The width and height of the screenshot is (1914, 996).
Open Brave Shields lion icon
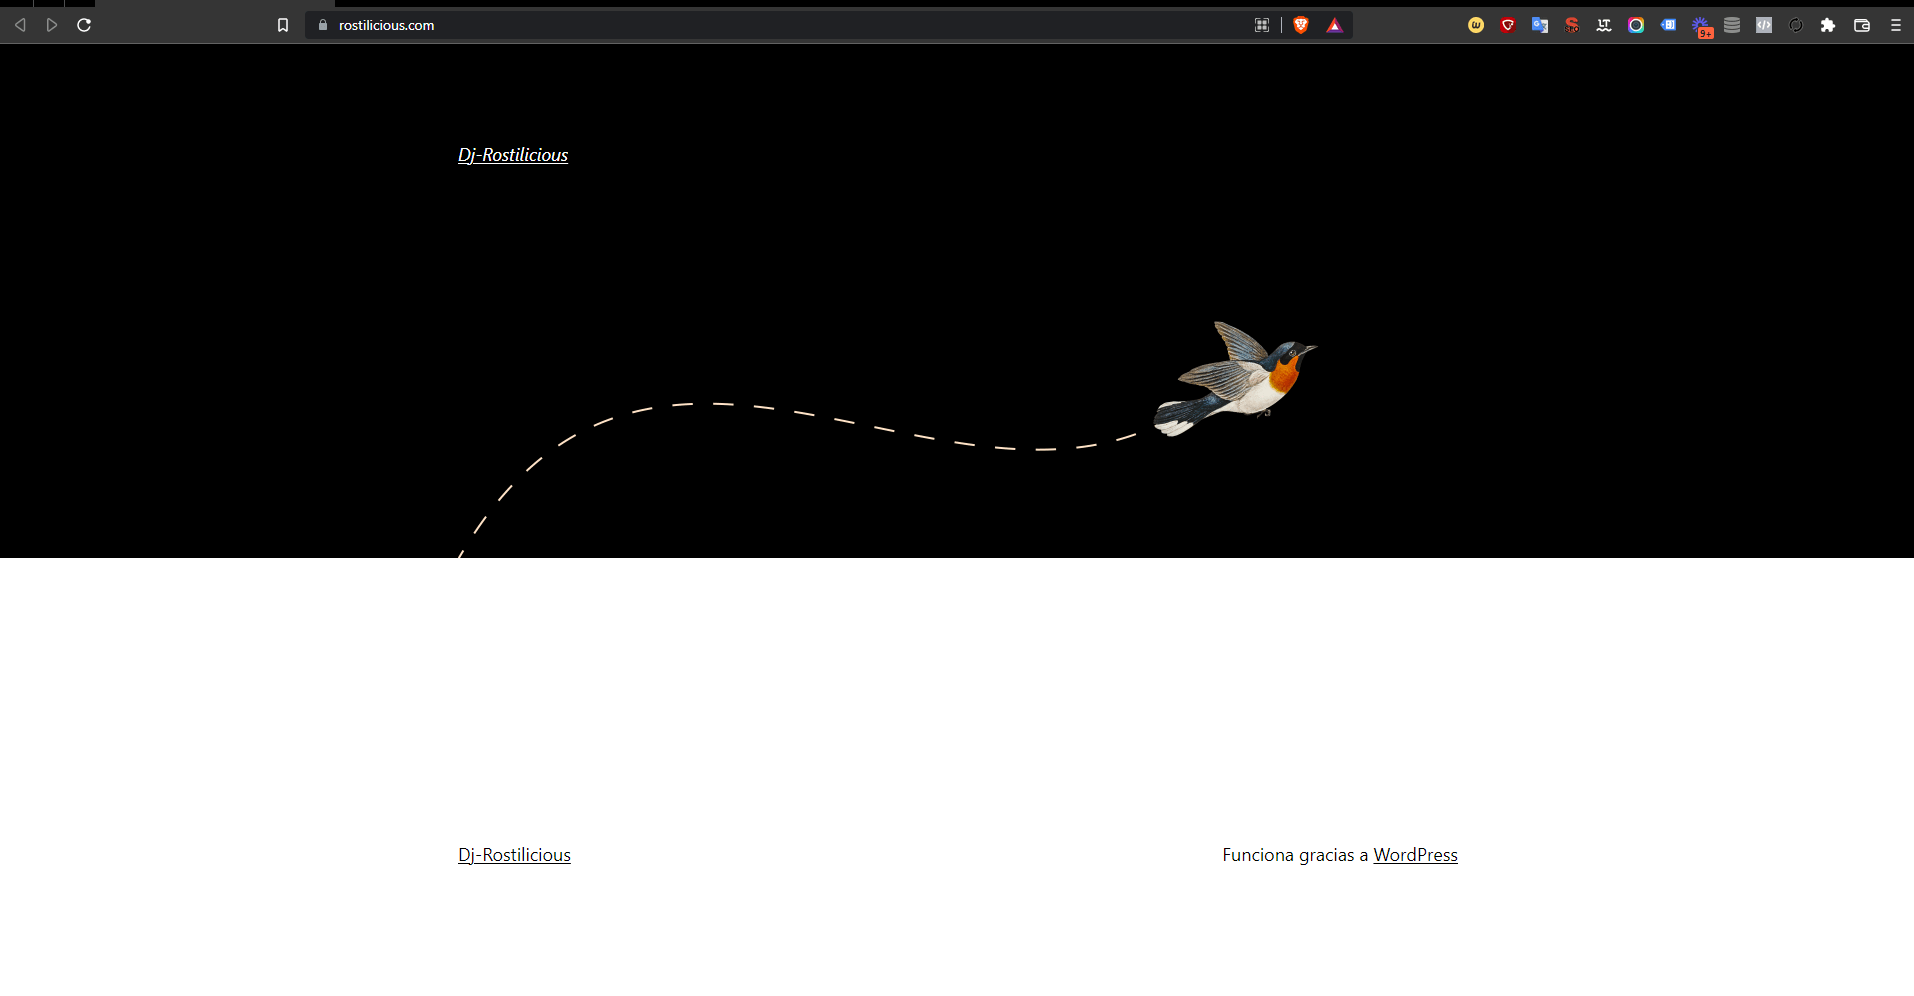pos(1301,25)
